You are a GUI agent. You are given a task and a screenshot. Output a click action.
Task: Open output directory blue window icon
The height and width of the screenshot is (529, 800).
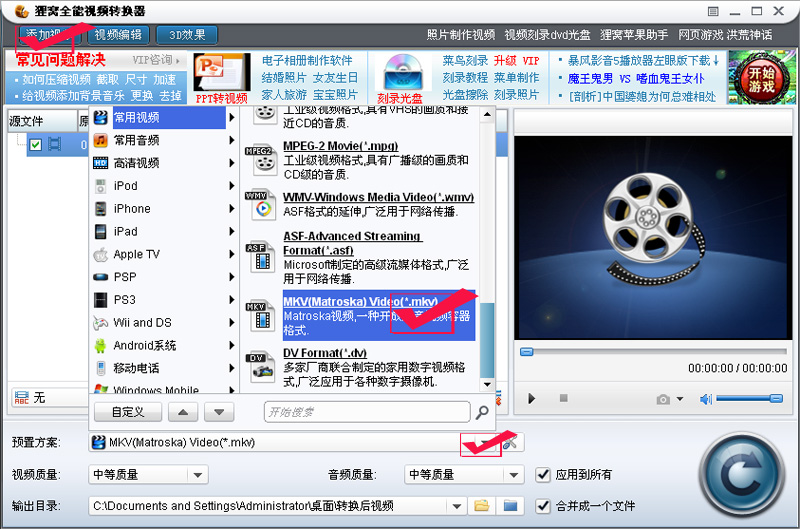510,506
